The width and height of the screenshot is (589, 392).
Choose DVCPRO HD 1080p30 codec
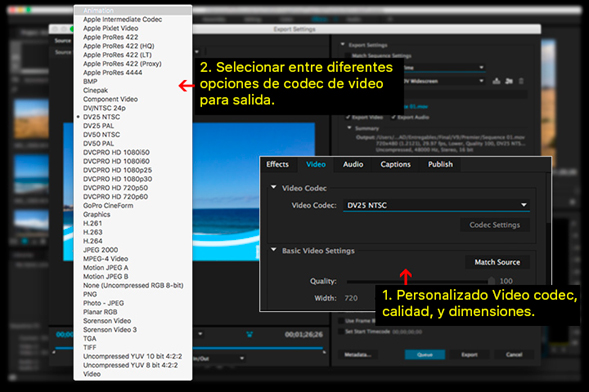(133, 179)
